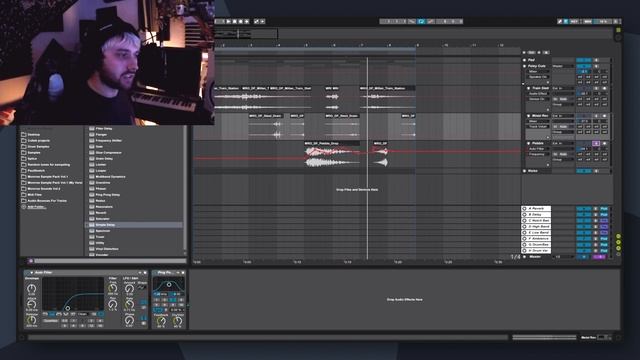Stop playback with the transport Stop button
Viewport: 640px width, 360px height.
(x=235, y=21)
